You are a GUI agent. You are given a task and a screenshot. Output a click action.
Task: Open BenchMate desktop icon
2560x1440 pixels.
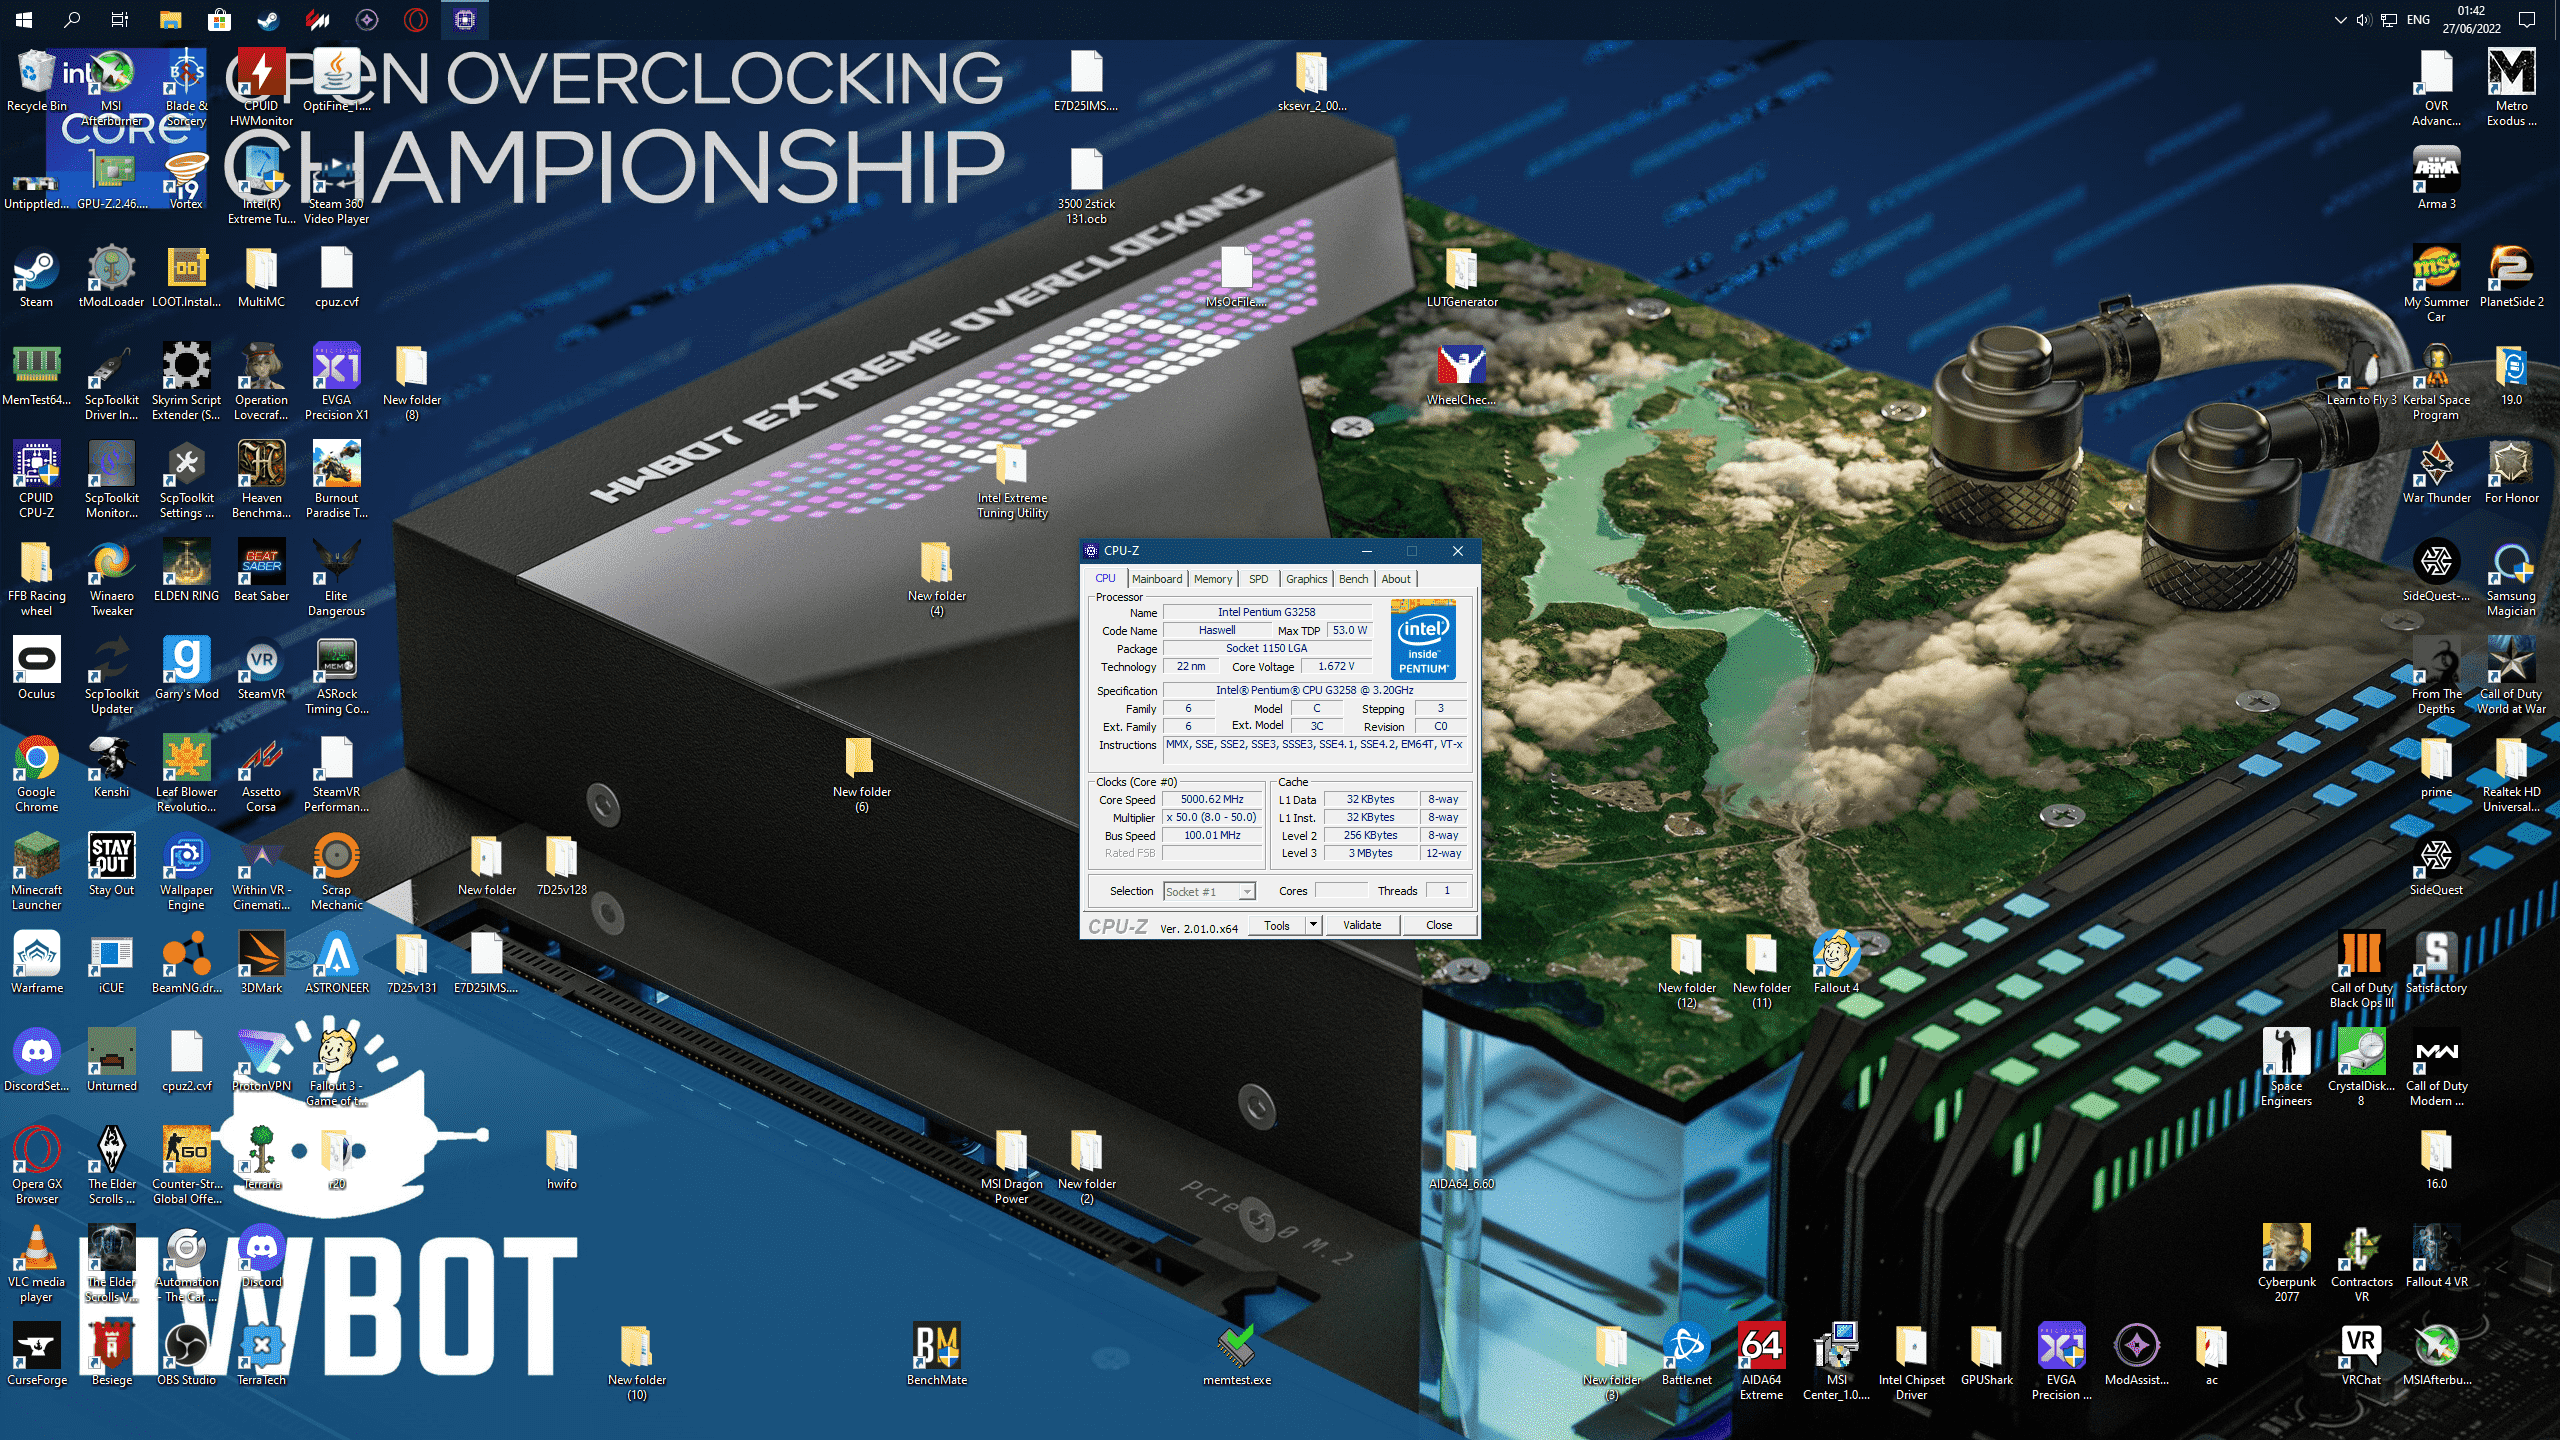(936, 1355)
